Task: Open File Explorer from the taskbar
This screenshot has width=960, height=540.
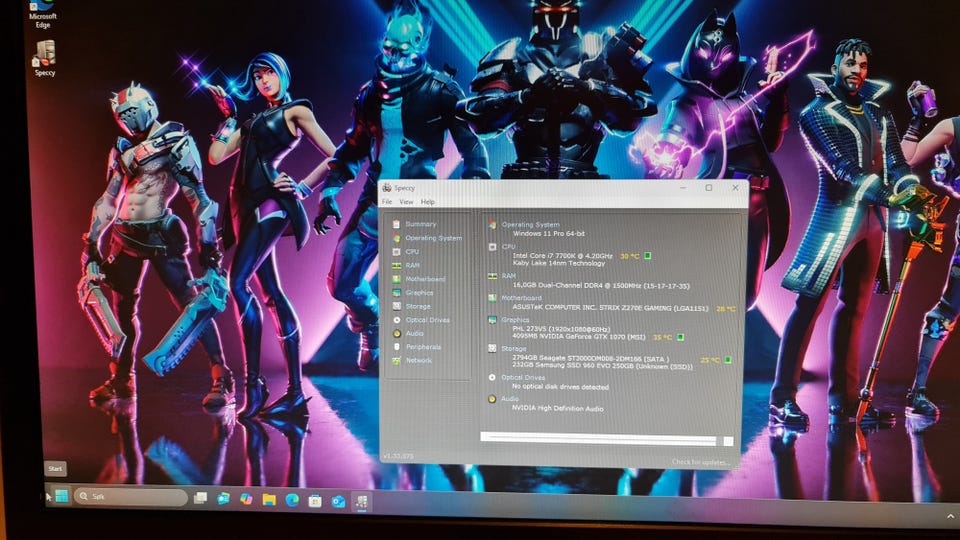Action: 269,500
